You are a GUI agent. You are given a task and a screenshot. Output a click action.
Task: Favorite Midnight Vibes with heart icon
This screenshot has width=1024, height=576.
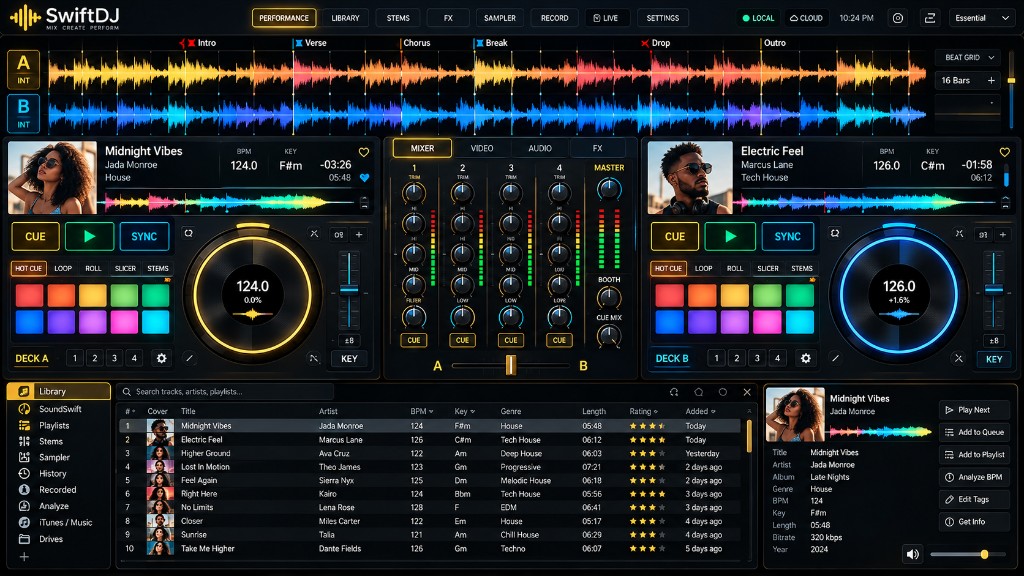point(364,152)
